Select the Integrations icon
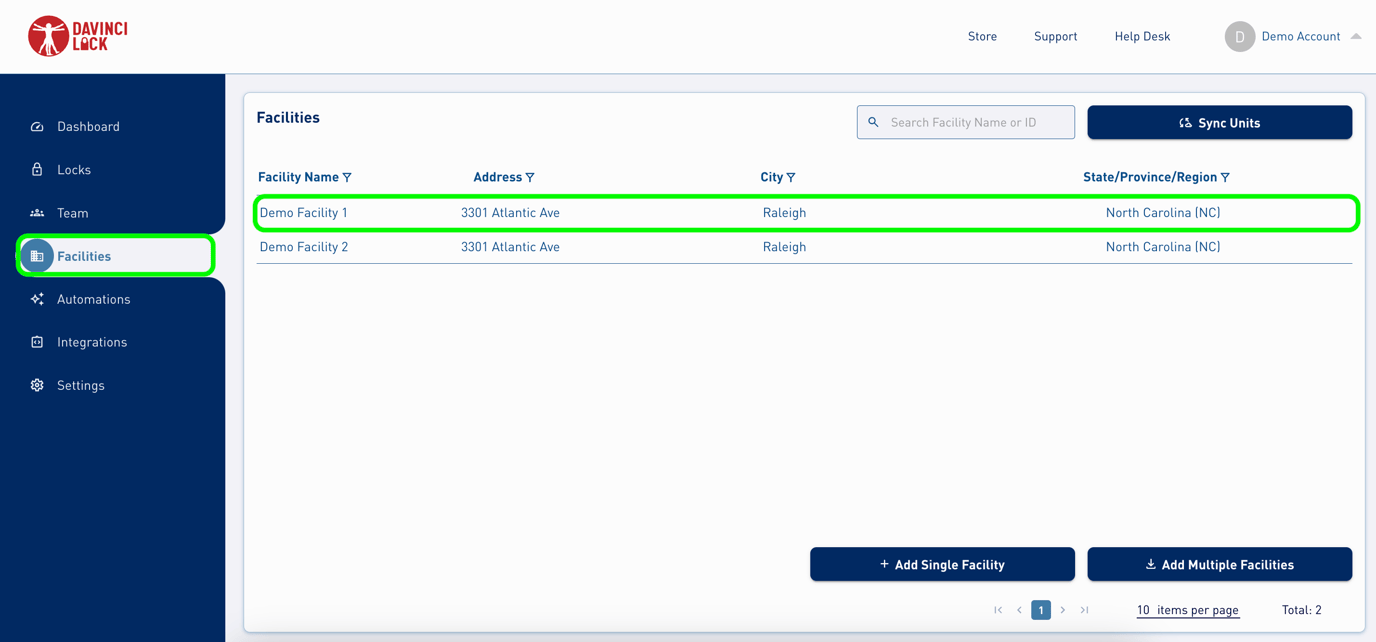The height and width of the screenshot is (642, 1376). click(x=37, y=341)
